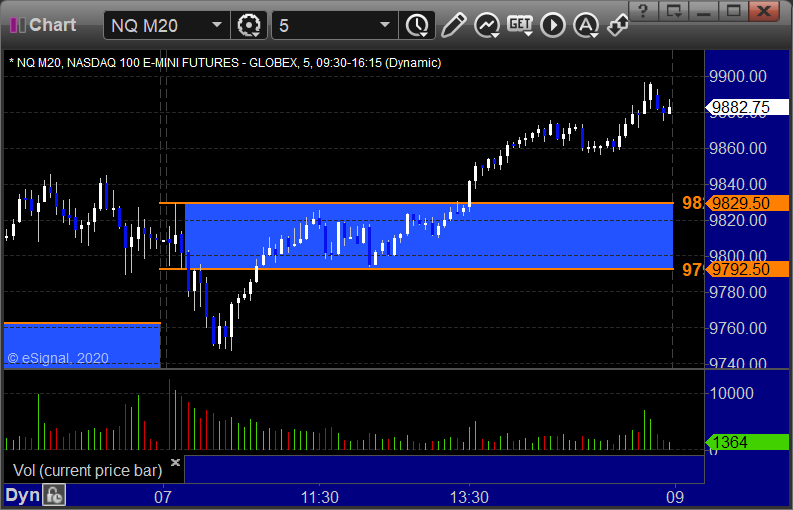
Task: Open the time template clock icon
Action: tap(417, 25)
